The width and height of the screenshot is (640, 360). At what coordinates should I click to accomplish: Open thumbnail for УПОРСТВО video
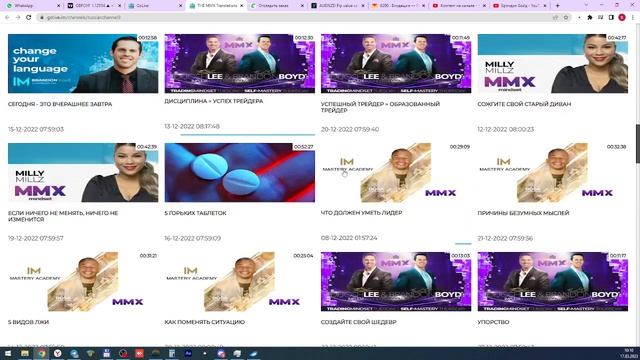(x=553, y=281)
